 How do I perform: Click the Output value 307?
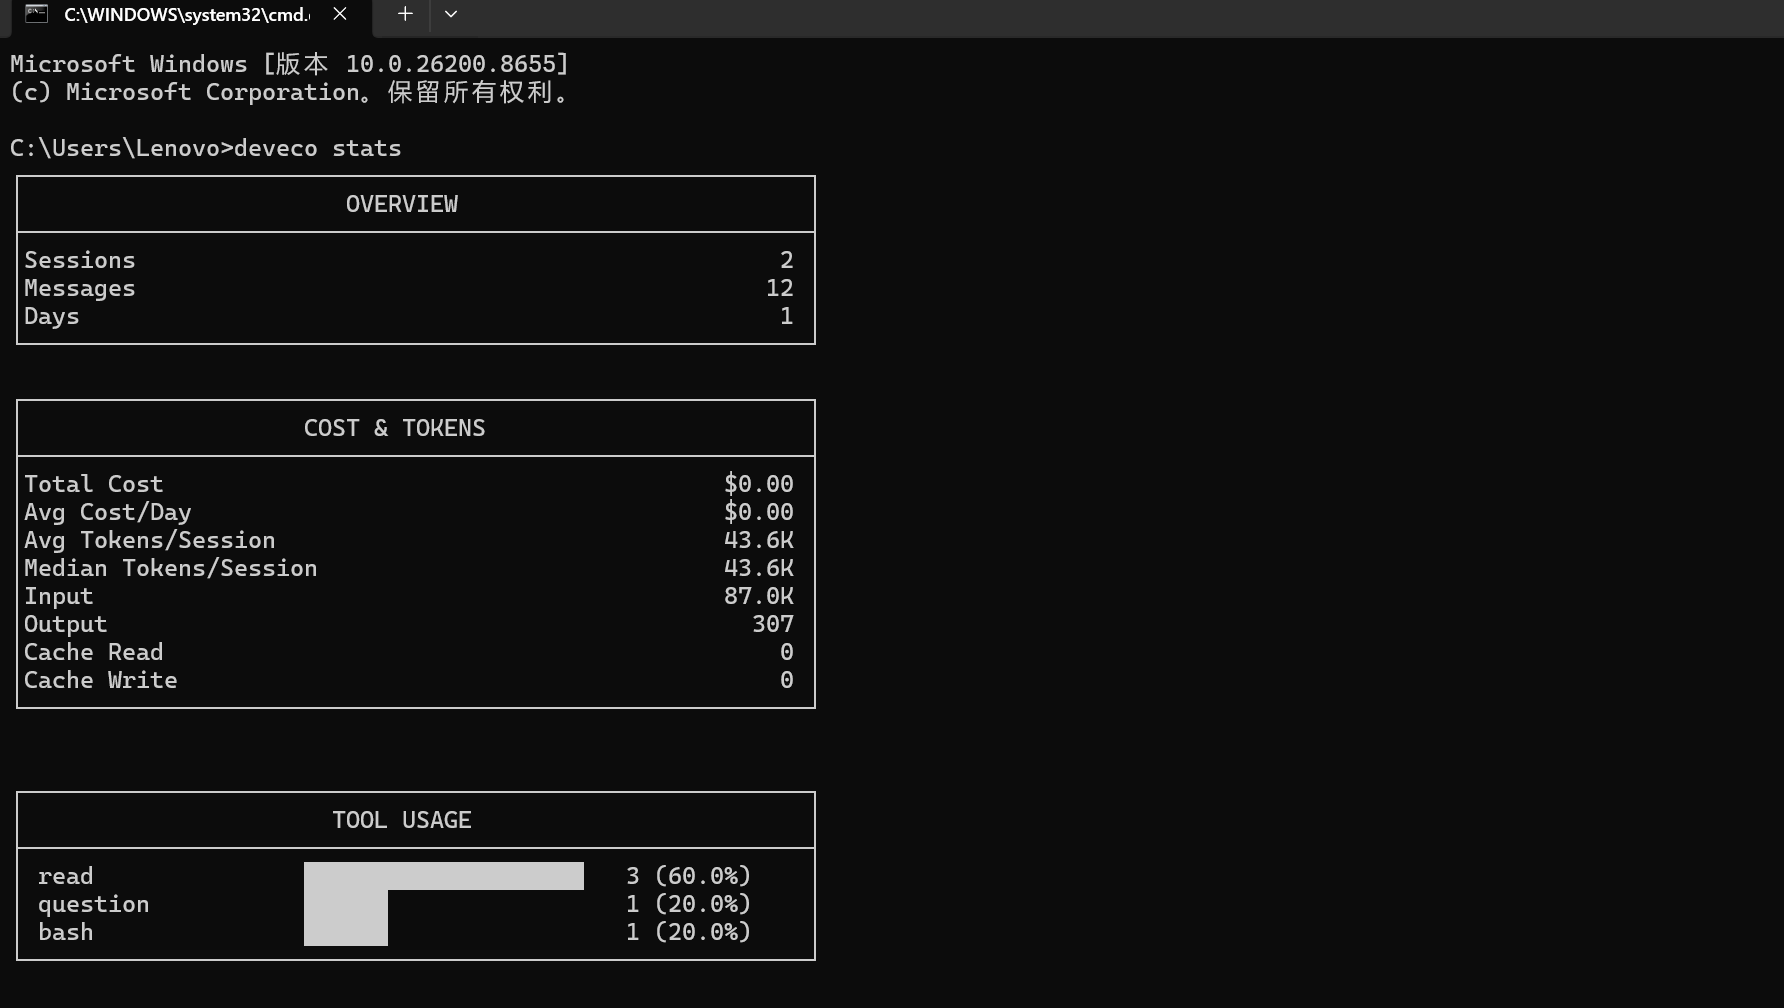tap(773, 624)
